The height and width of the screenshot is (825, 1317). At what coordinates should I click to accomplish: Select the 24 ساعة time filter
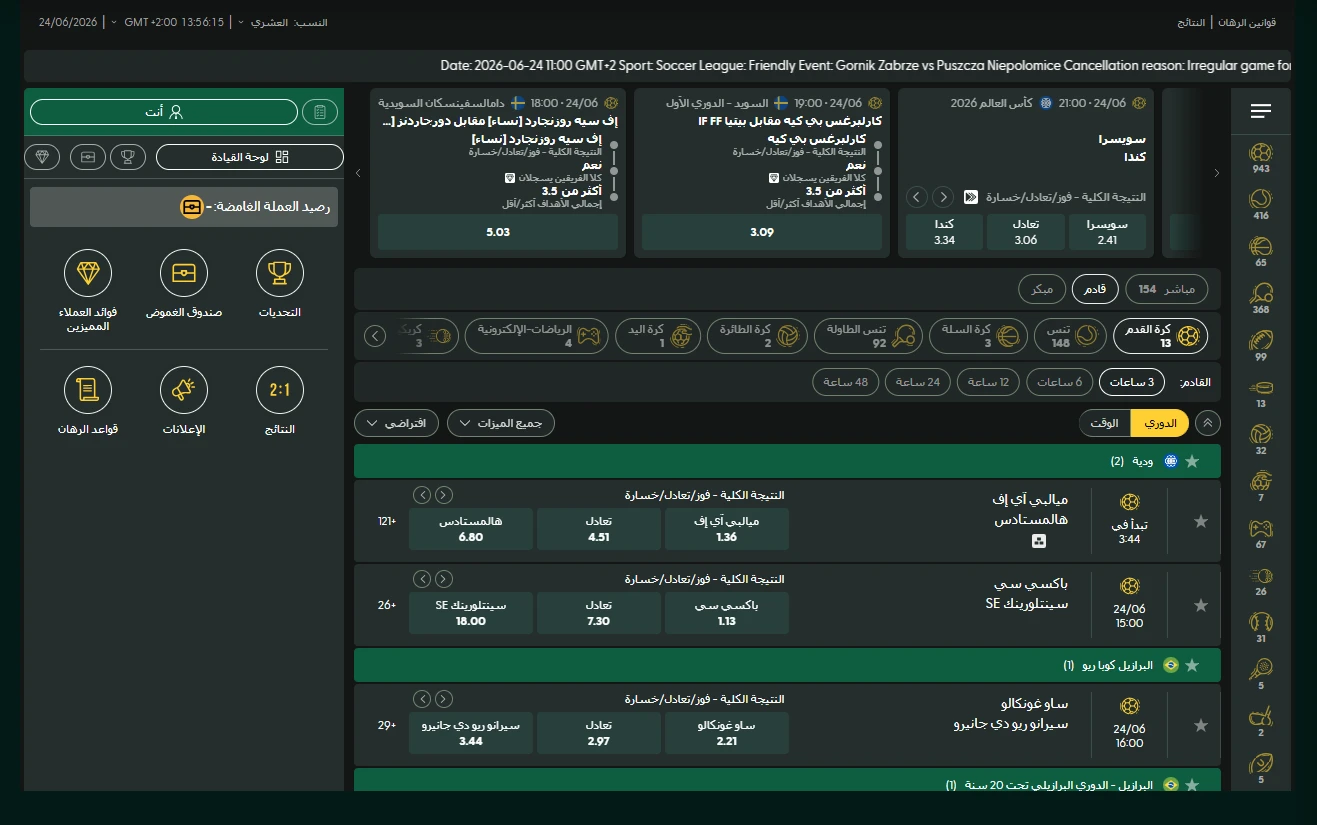pos(918,382)
